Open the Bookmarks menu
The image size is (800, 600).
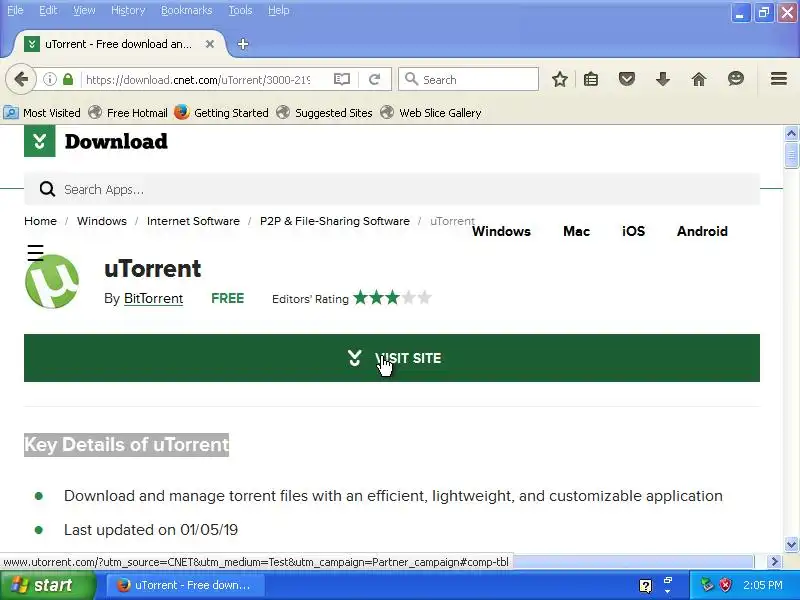[x=186, y=10]
